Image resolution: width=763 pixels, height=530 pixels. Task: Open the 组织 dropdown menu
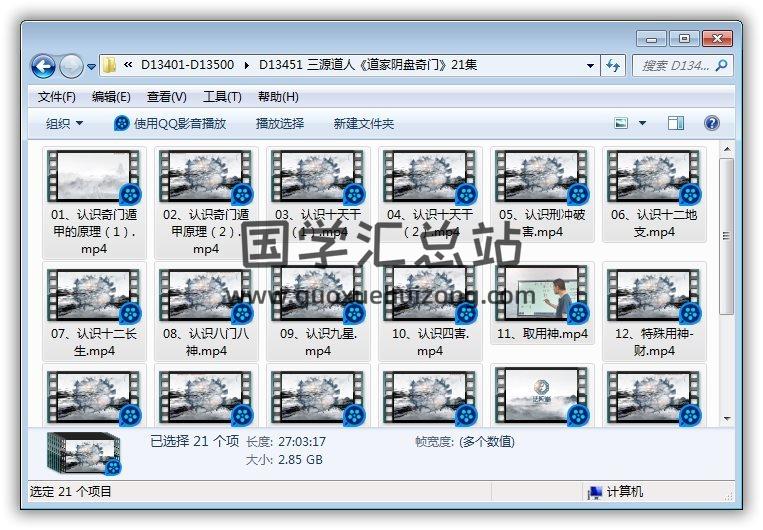(x=65, y=124)
